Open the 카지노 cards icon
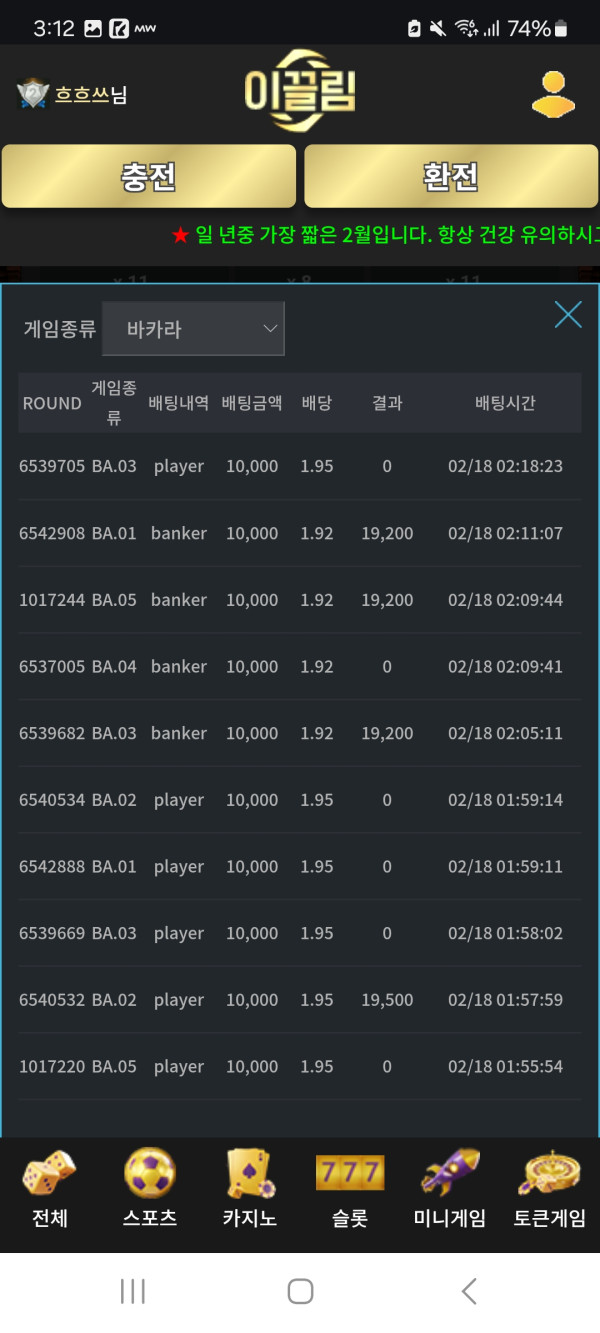Screen dimensions: 600x1333 pyautogui.click(x=250, y=1173)
